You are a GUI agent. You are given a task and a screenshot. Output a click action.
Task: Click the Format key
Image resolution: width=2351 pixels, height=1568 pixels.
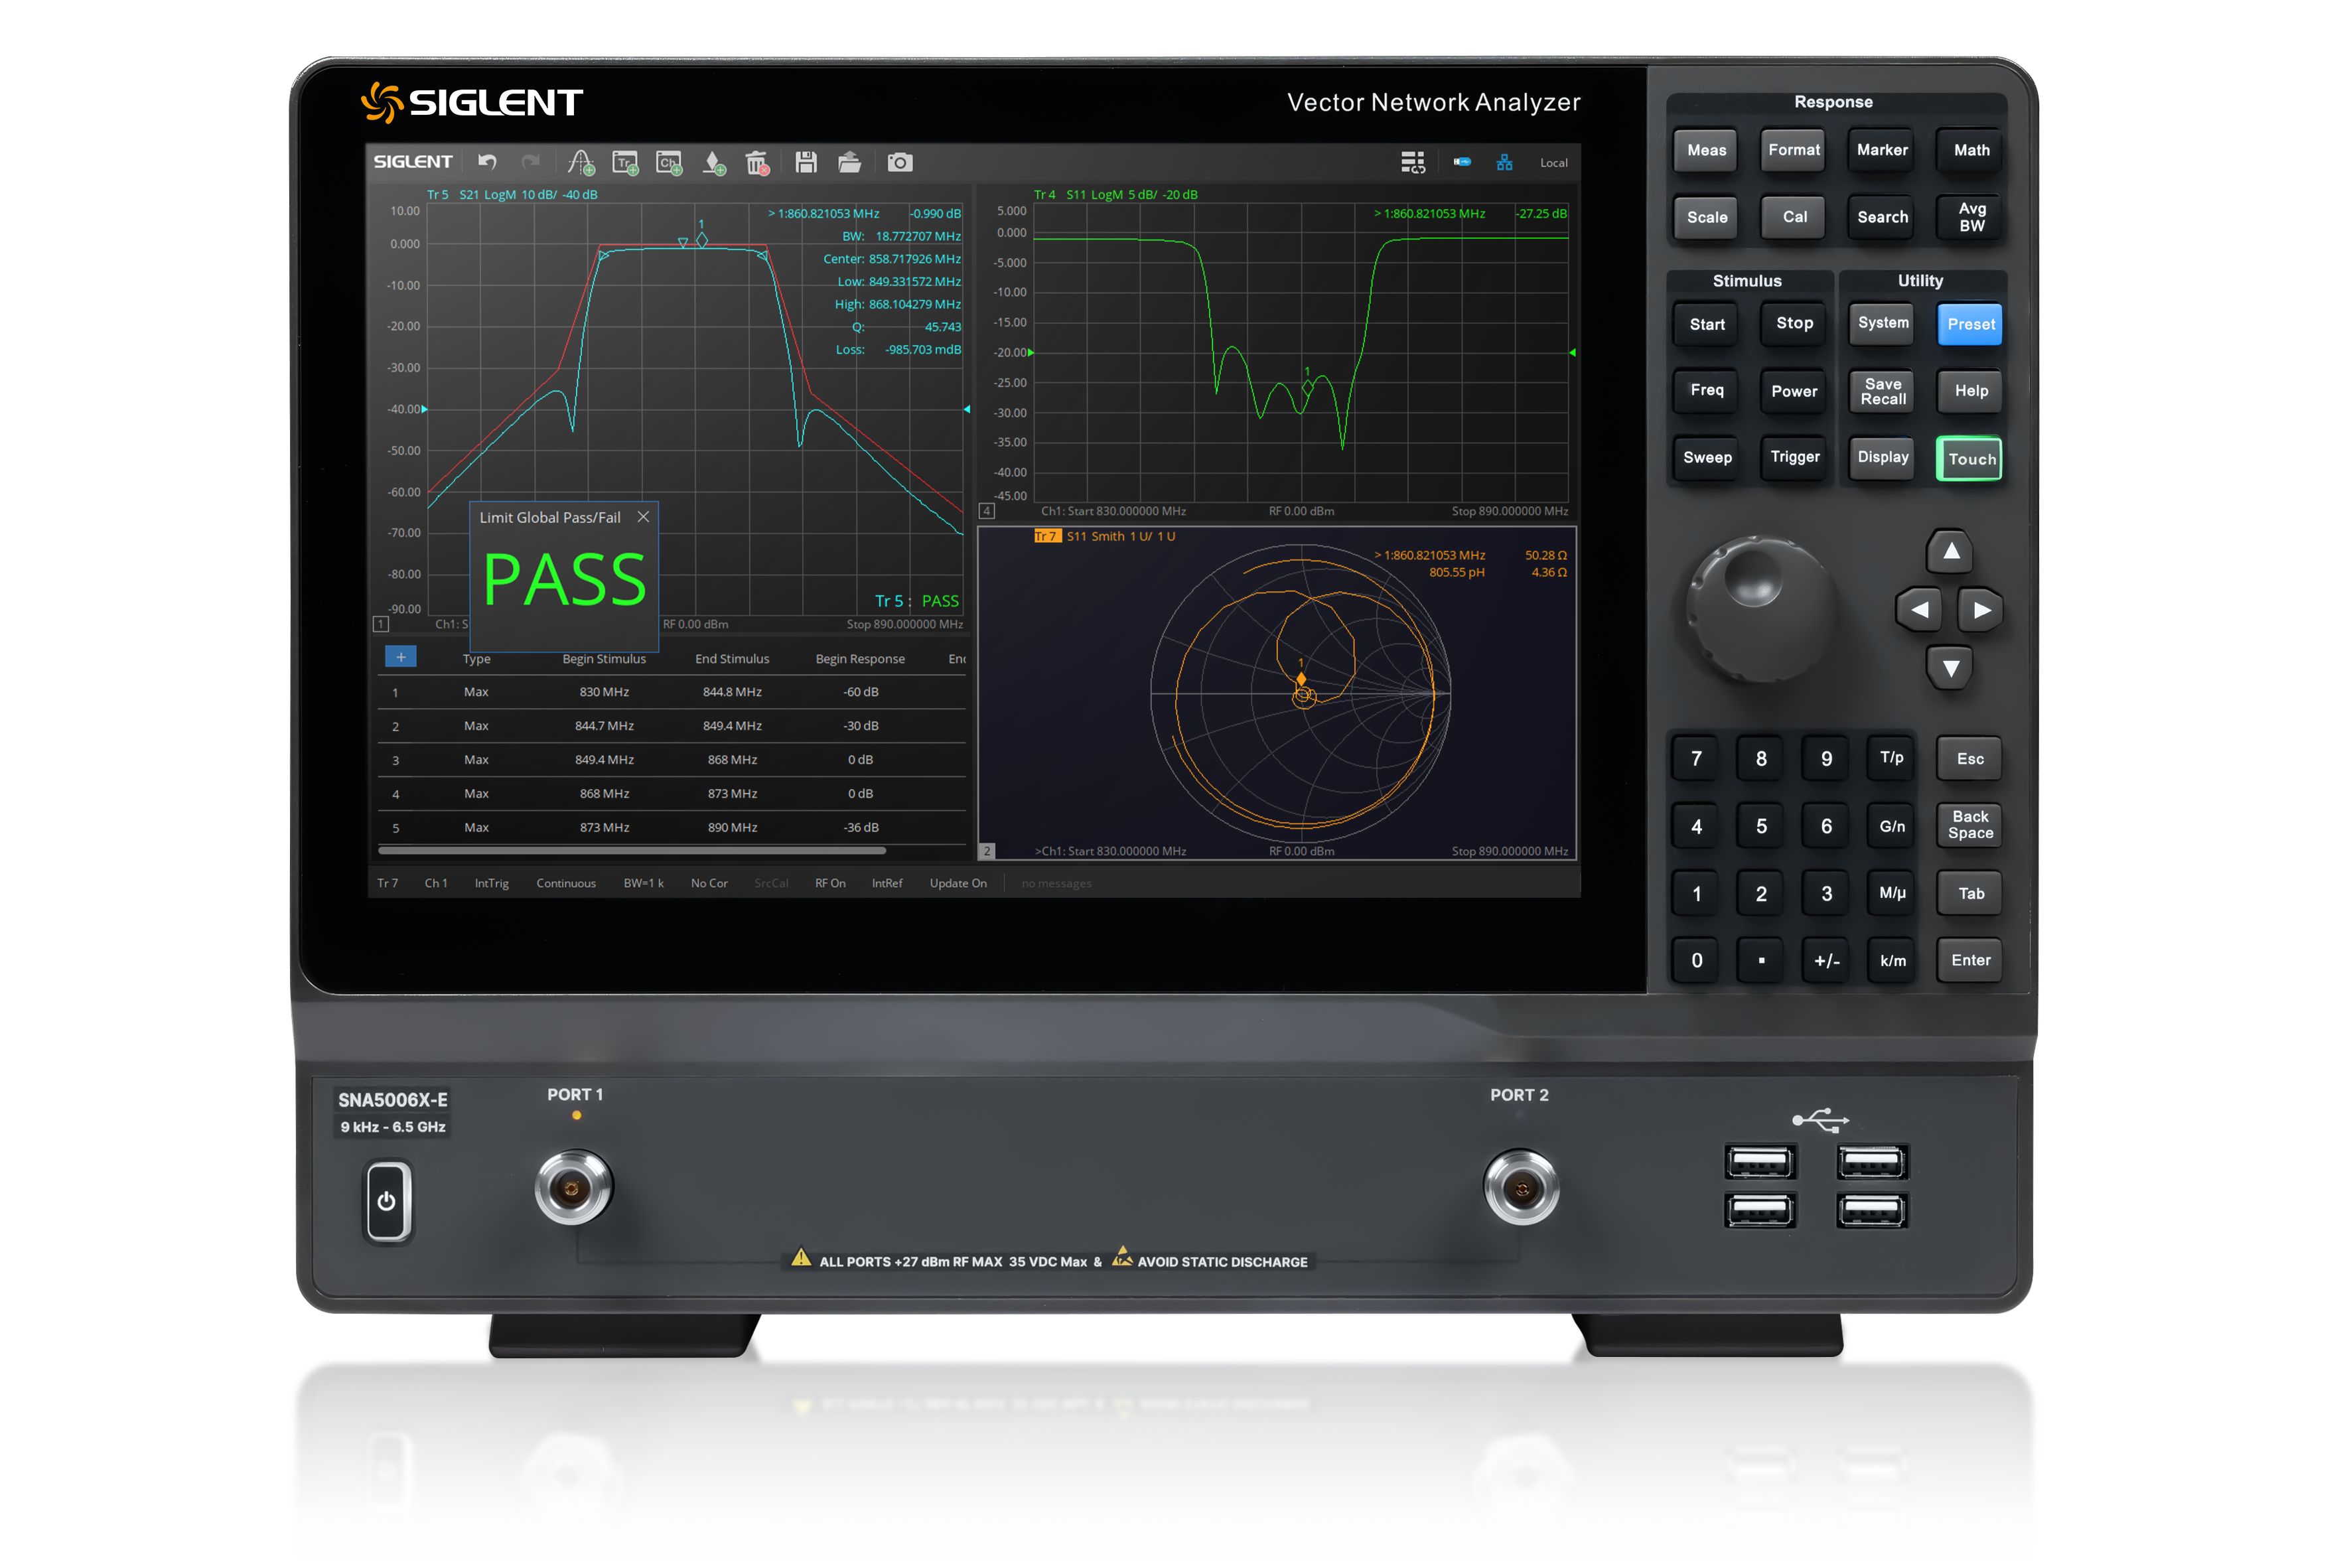pos(1794,150)
